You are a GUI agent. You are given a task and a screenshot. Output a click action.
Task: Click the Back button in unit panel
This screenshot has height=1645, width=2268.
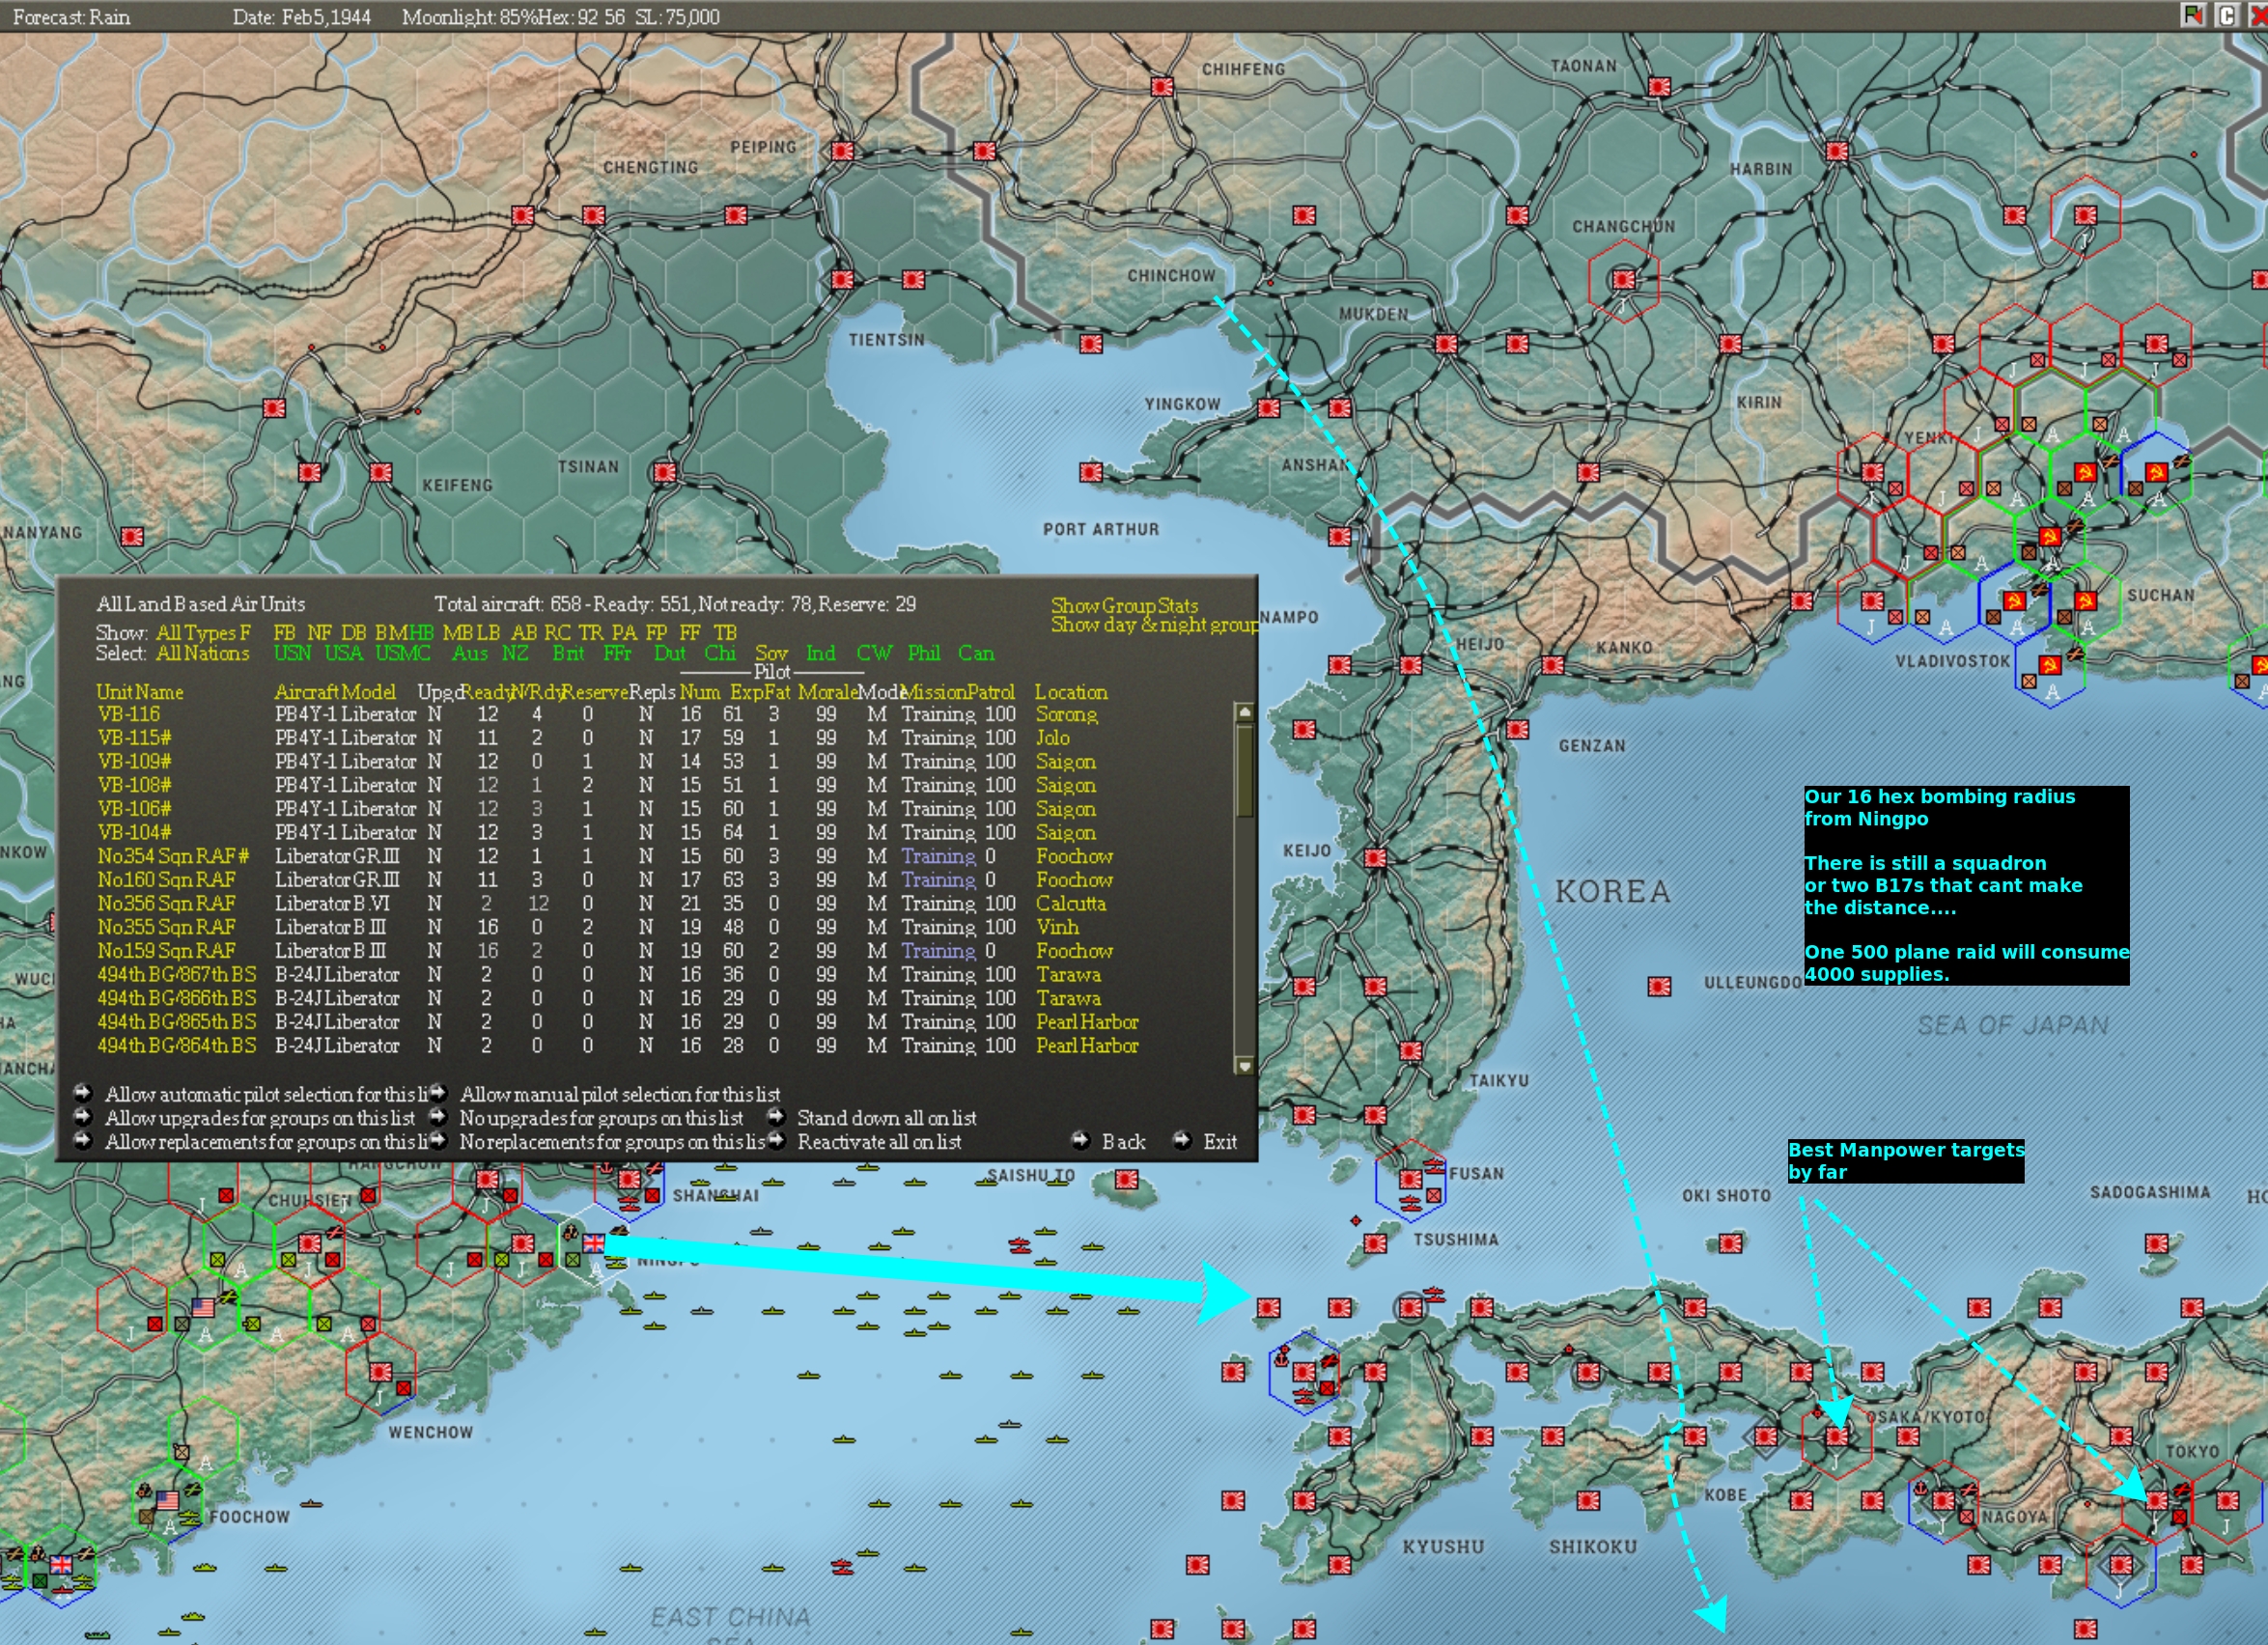pyautogui.click(x=1123, y=1141)
